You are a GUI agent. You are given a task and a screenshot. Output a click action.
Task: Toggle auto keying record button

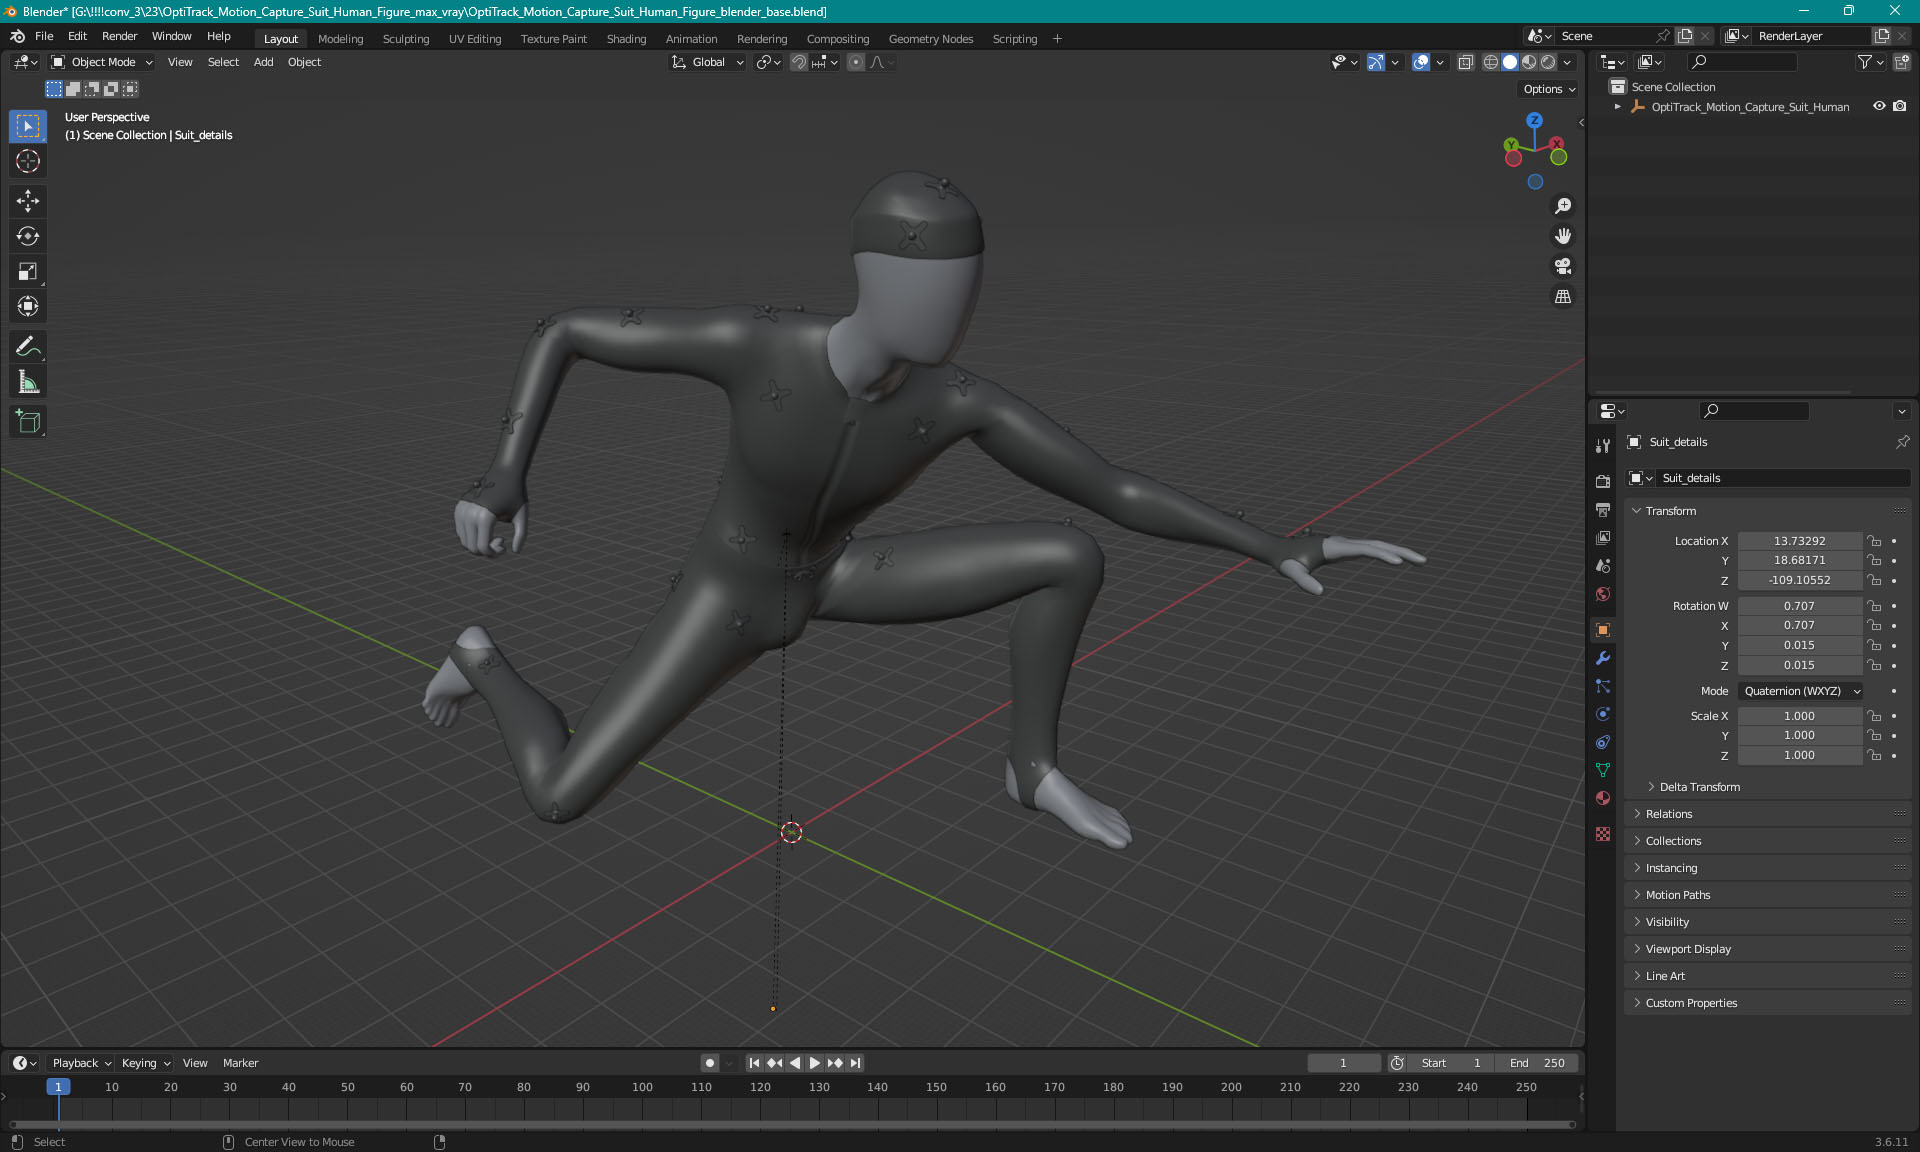709,1063
